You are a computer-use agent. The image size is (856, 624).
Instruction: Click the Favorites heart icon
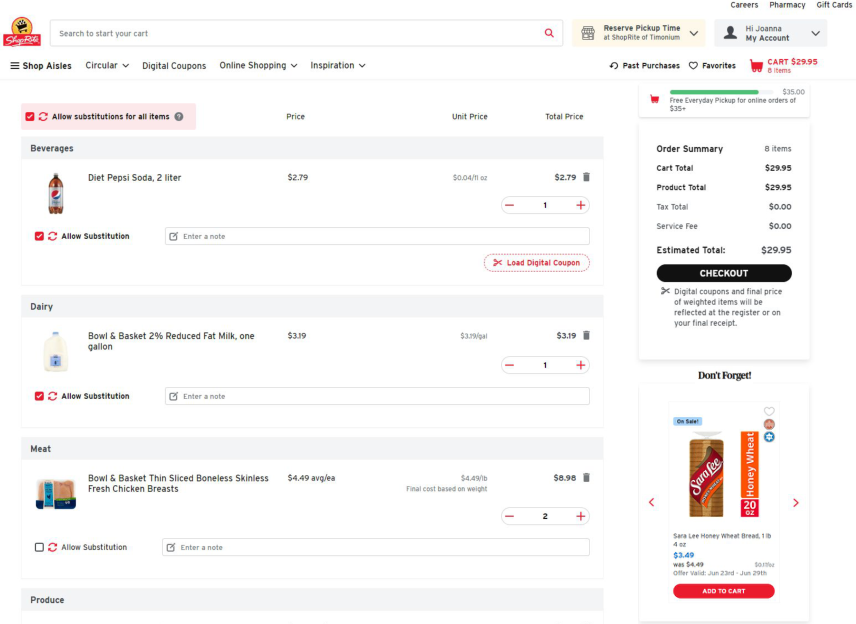(x=693, y=66)
